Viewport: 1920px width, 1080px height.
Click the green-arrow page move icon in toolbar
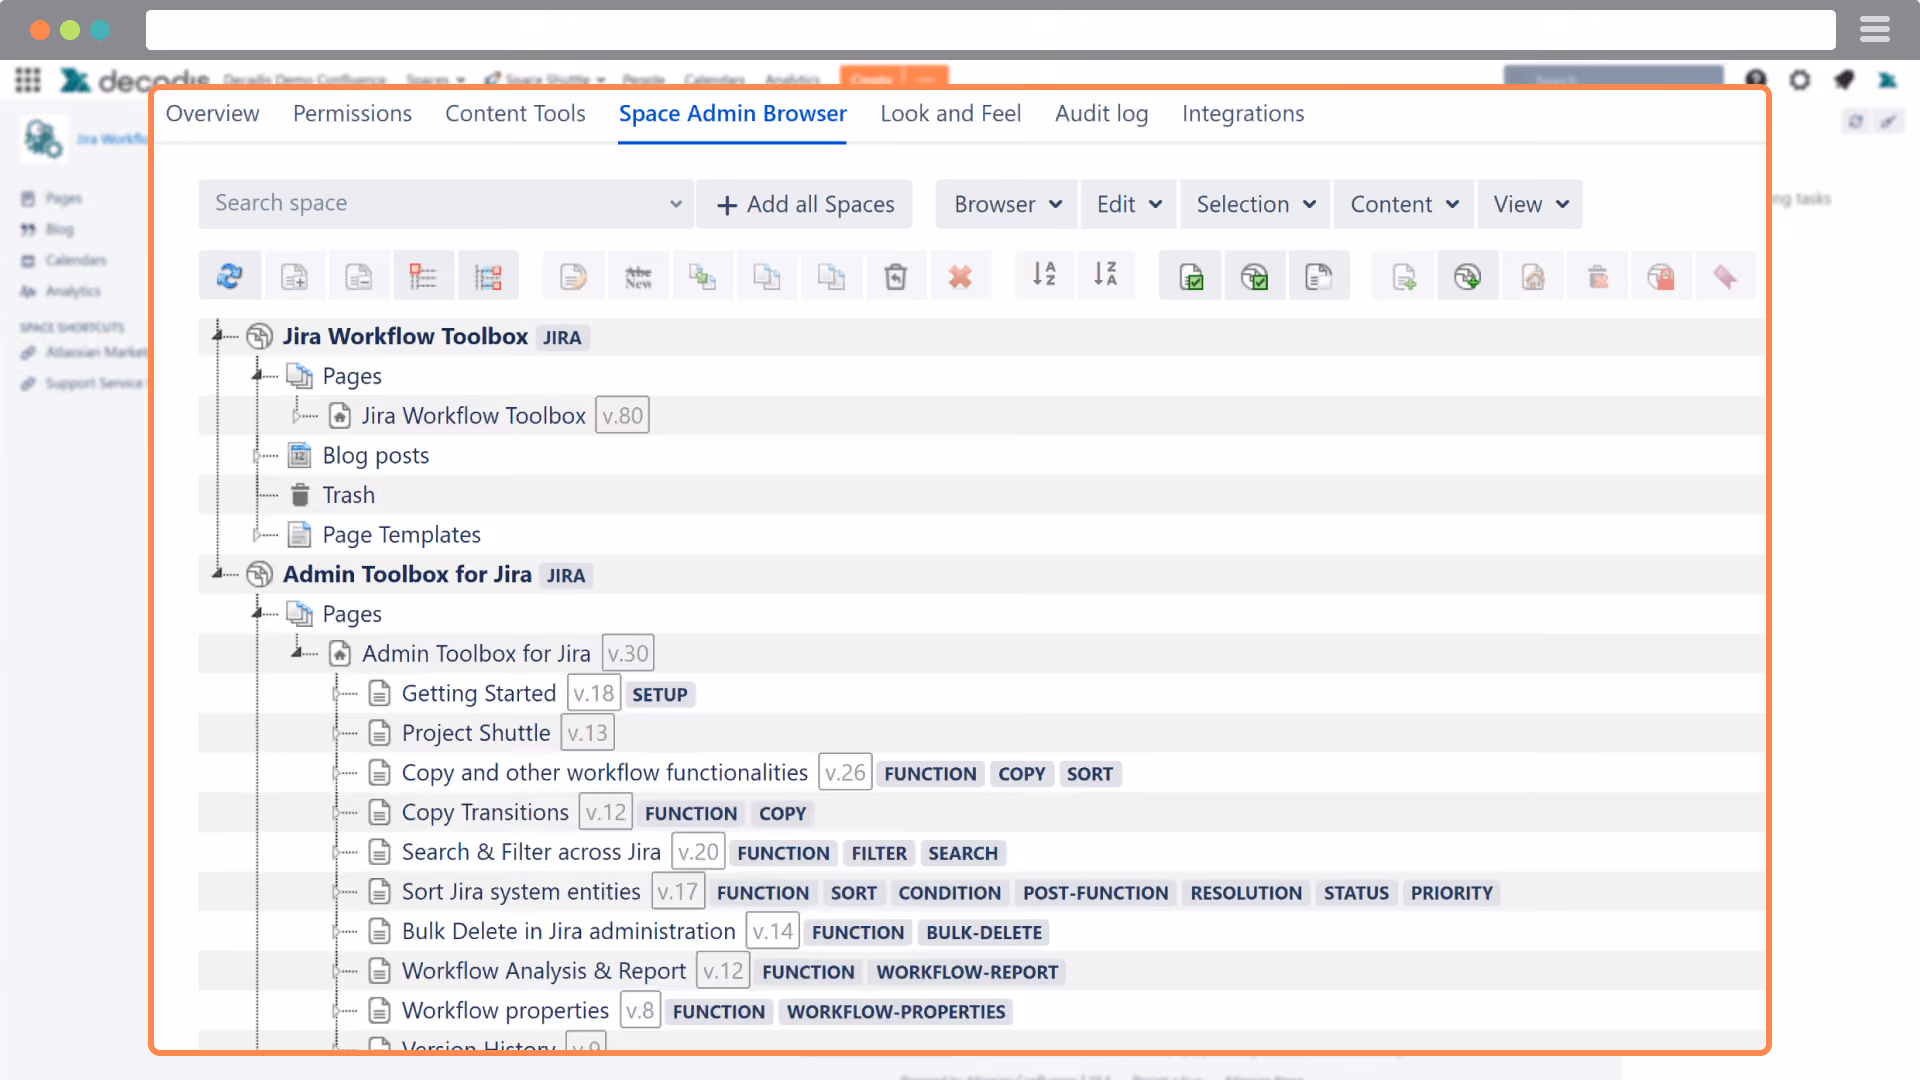tap(702, 276)
